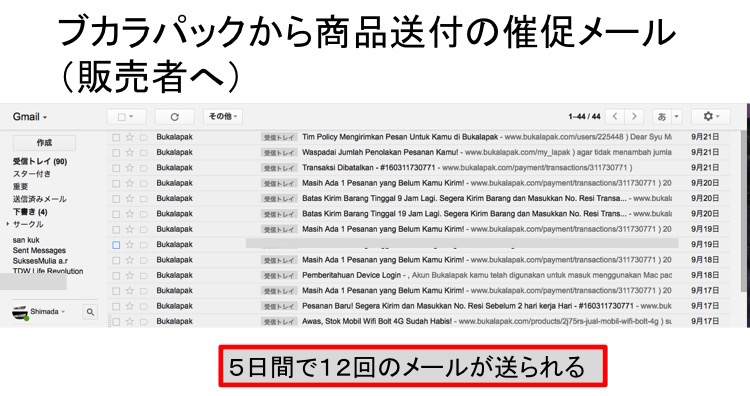The height and width of the screenshot is (396, 750).
Task: Open Transaksi Dibatalkan - #160311730771 email
Action: click(369, 167)
